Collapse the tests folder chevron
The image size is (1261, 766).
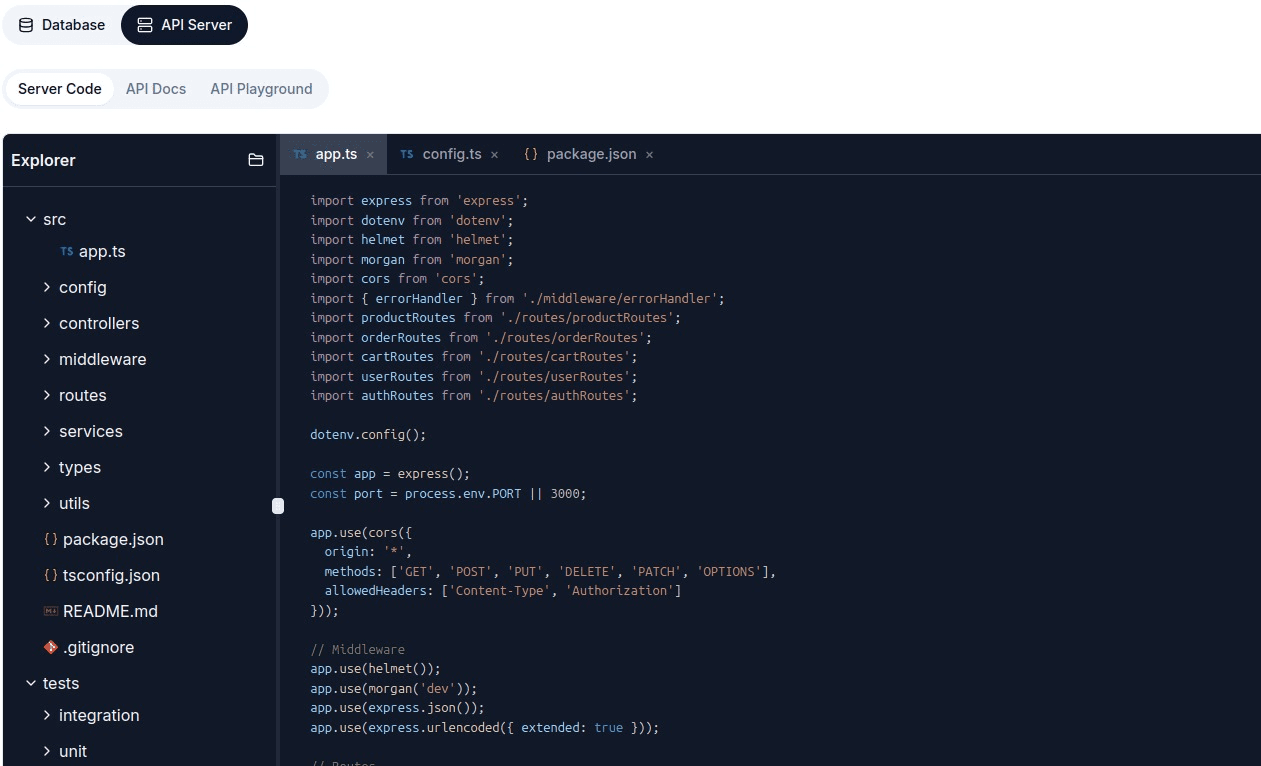(x=31, y=683)
